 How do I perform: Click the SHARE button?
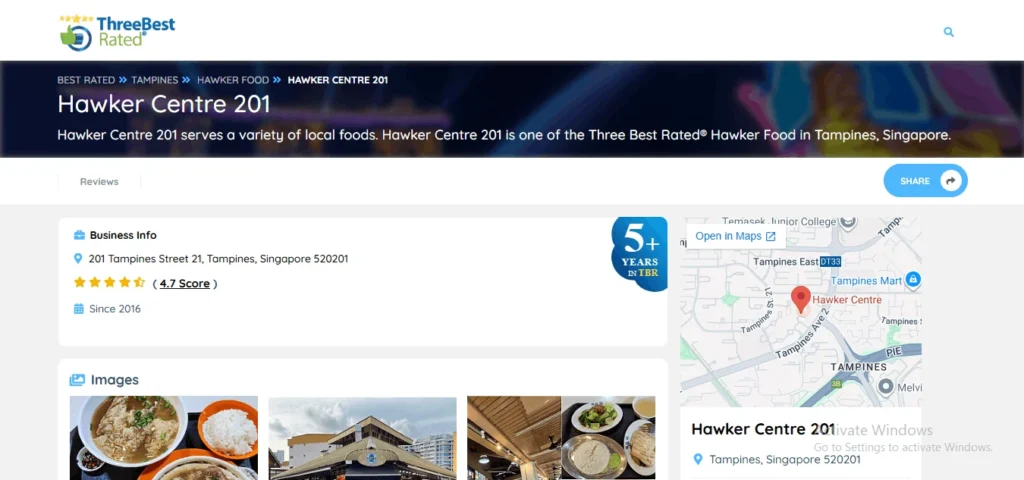coord(925,181)
